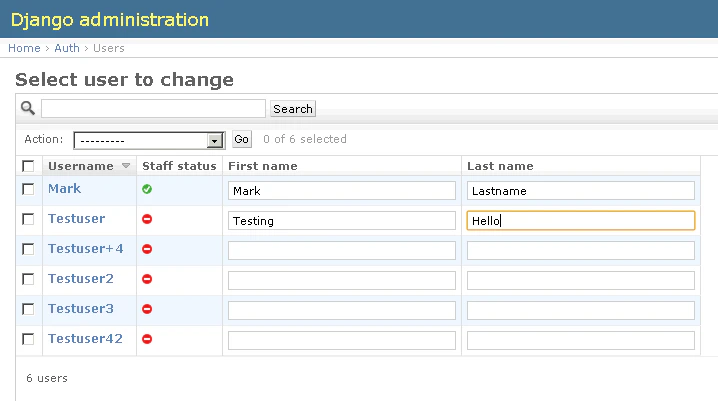Screen dimensions: 718x401
Task: Click Mark's first name field
Action: point(342,190)
